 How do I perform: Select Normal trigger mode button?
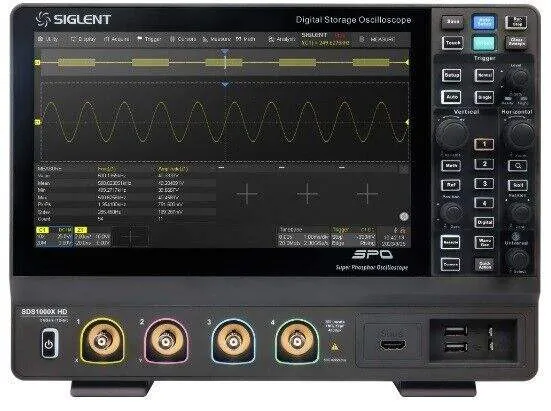click(484, 75)
